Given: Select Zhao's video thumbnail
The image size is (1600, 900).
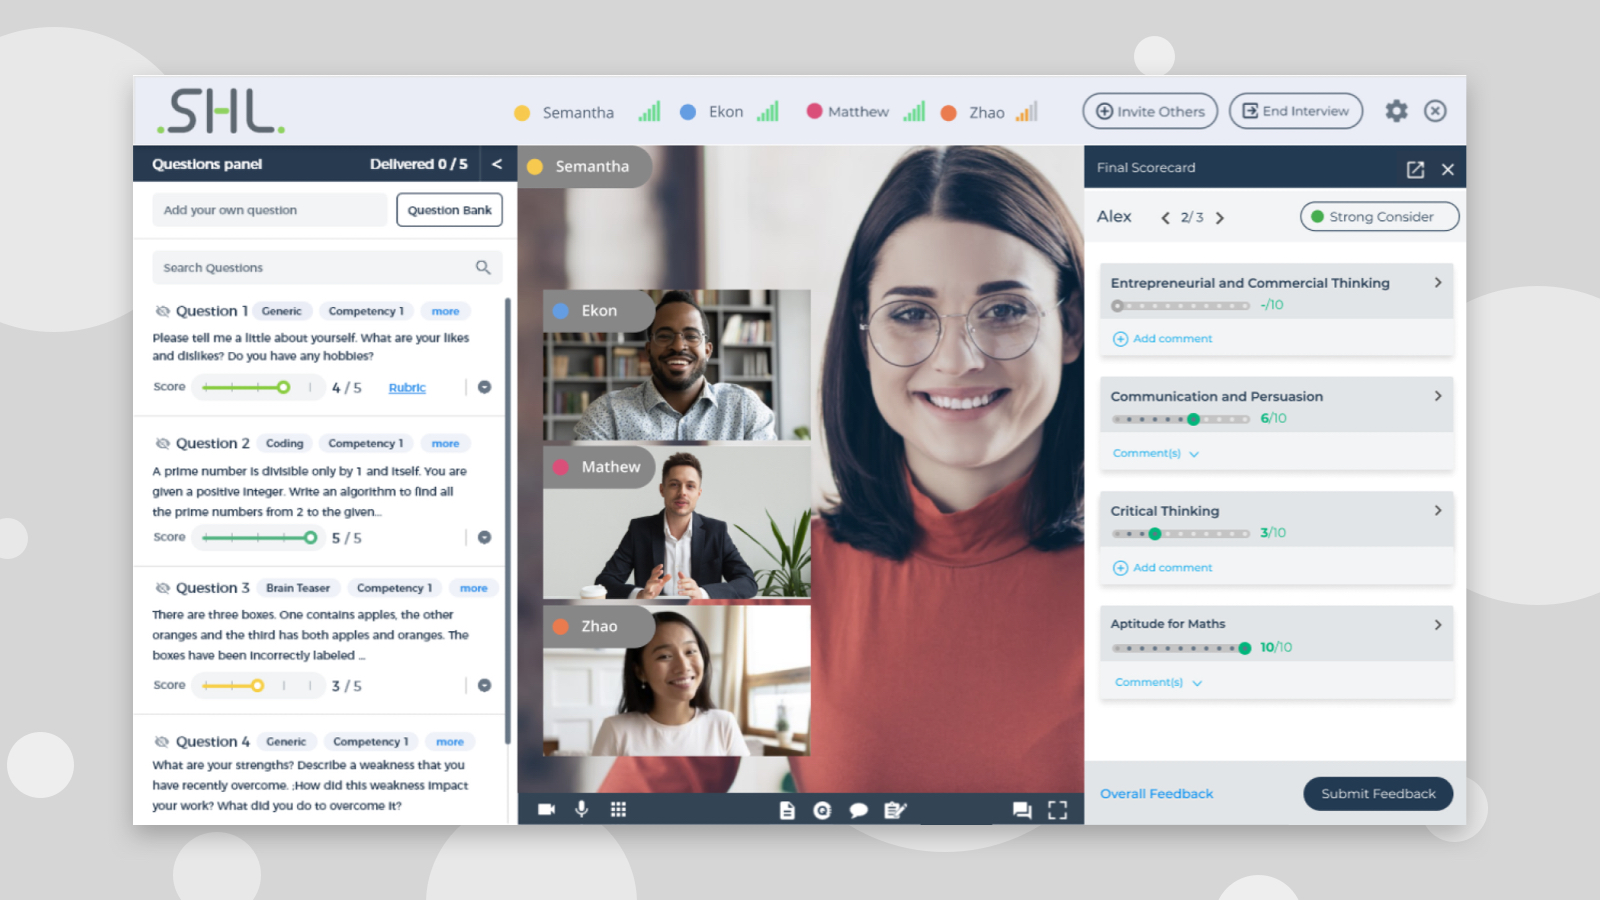Looking at the screenshot, I should click(x=677, y=680).
